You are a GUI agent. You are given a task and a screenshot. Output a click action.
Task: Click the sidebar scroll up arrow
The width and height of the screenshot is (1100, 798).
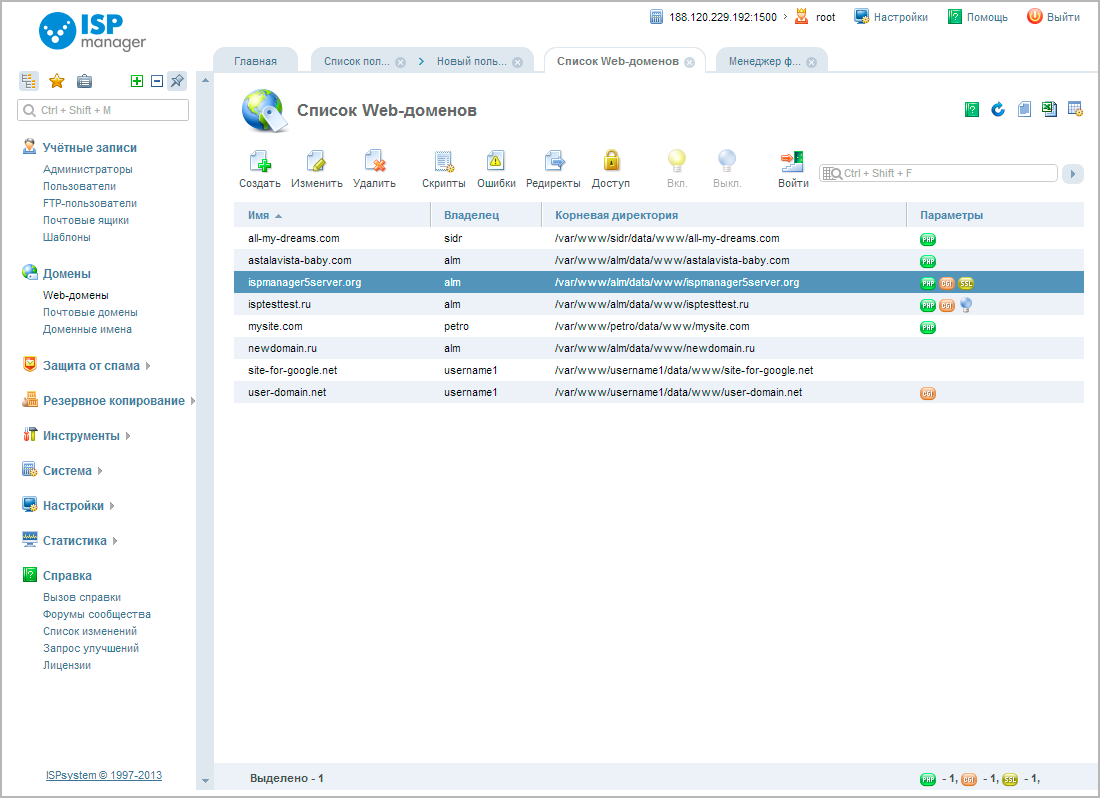(x=205, y=81)
